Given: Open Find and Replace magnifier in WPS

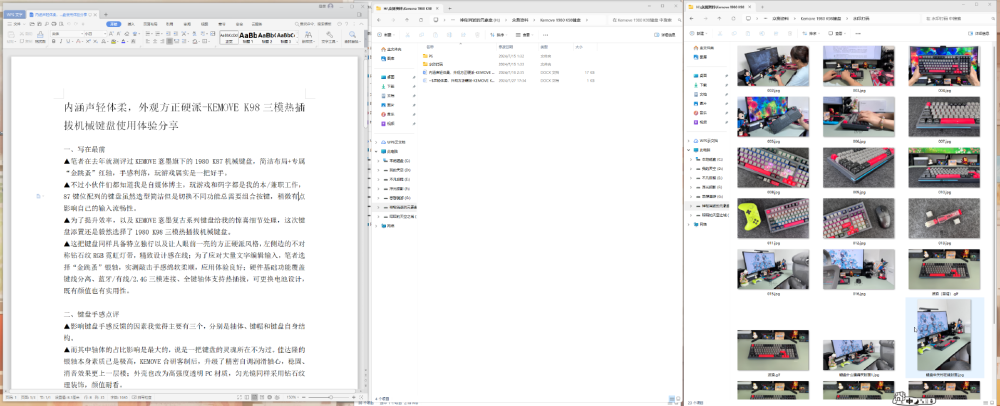Looking at the screenshot, I should point(352,34).
